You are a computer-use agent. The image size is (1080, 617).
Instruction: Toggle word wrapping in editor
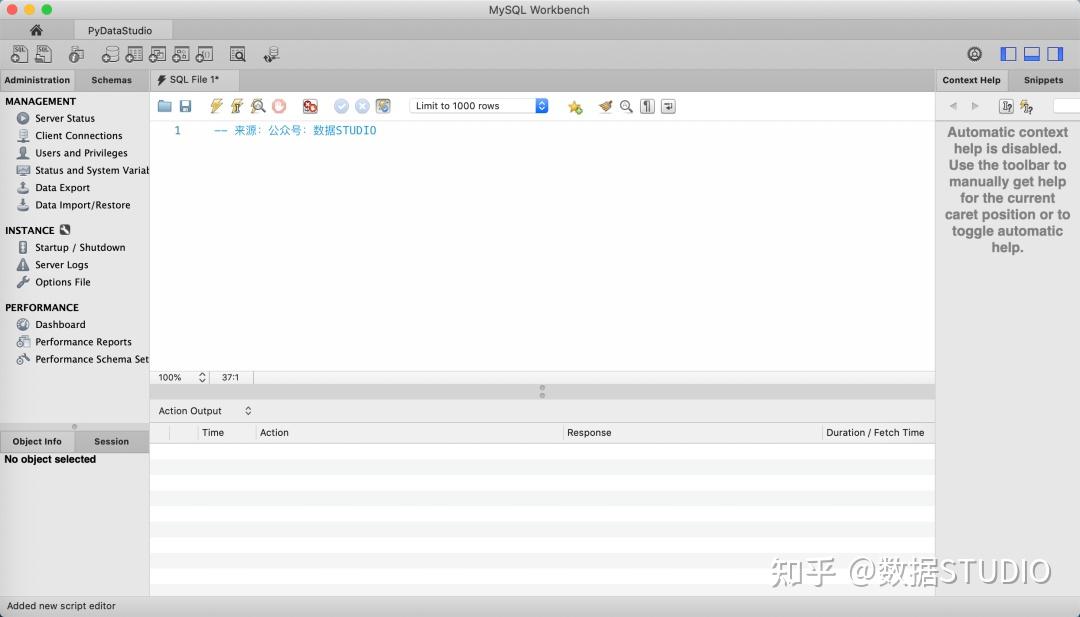[x=668, y=106]
